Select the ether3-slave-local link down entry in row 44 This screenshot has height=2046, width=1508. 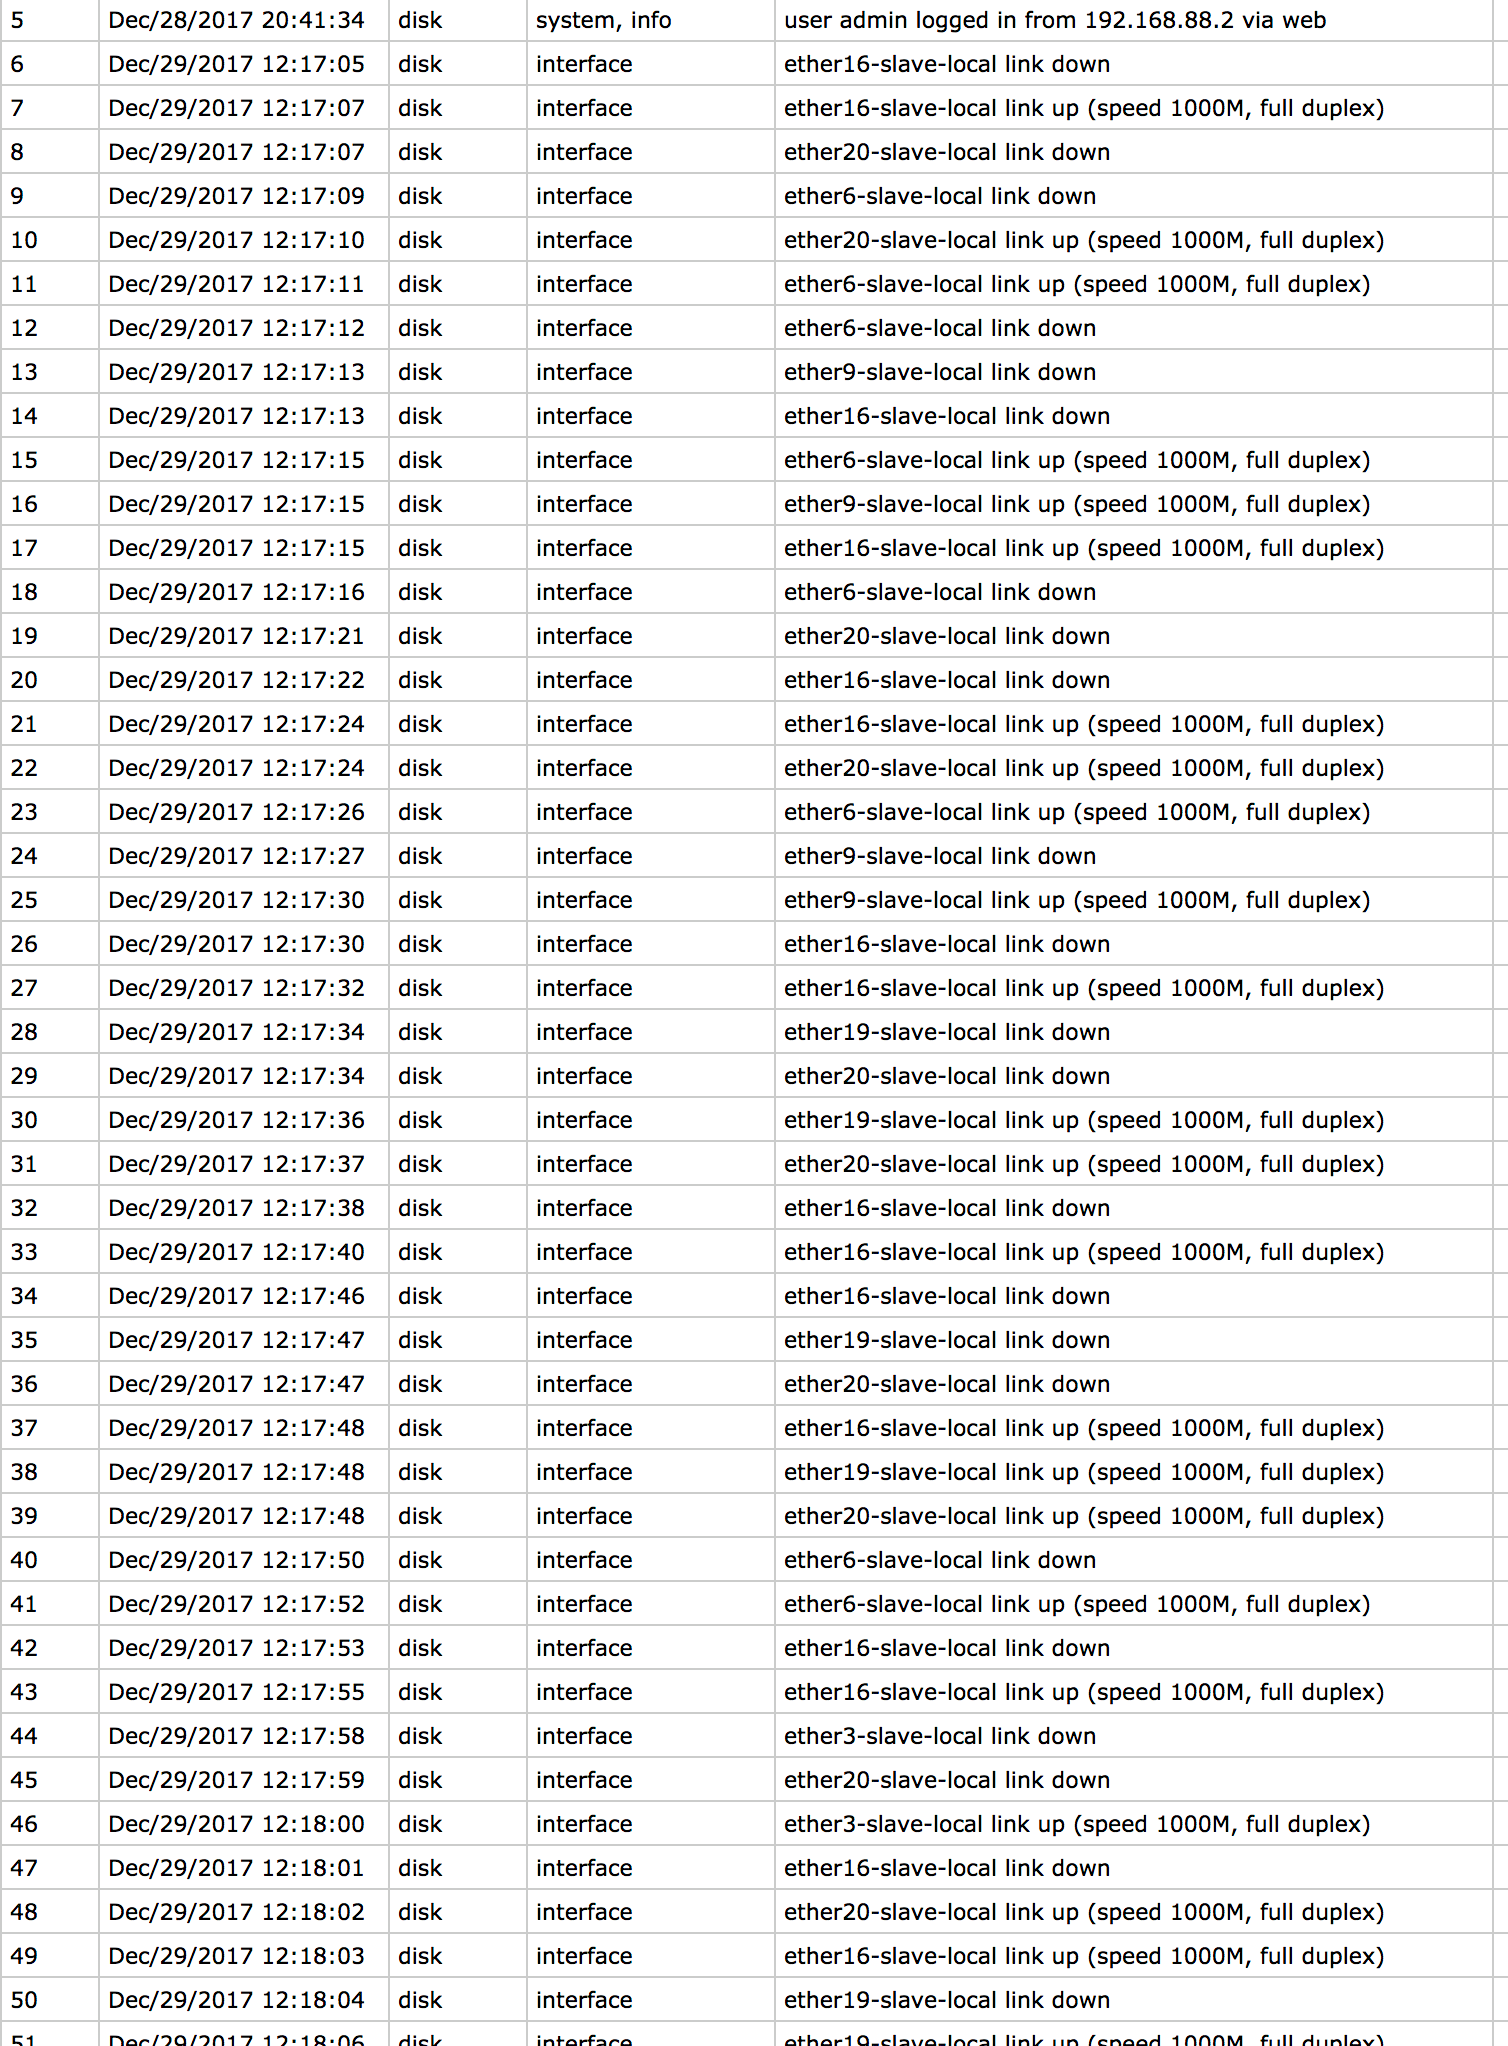point(940,1736)
